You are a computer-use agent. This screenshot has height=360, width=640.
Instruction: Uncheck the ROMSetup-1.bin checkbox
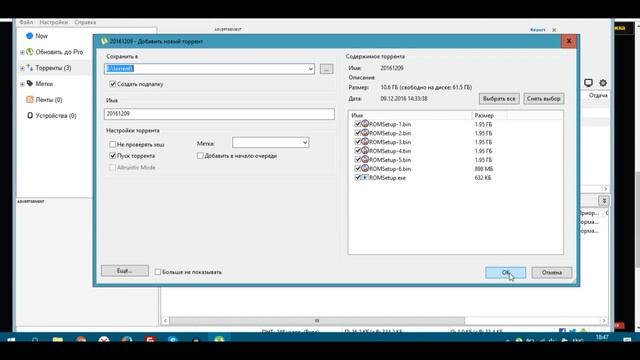click(358, 124)
